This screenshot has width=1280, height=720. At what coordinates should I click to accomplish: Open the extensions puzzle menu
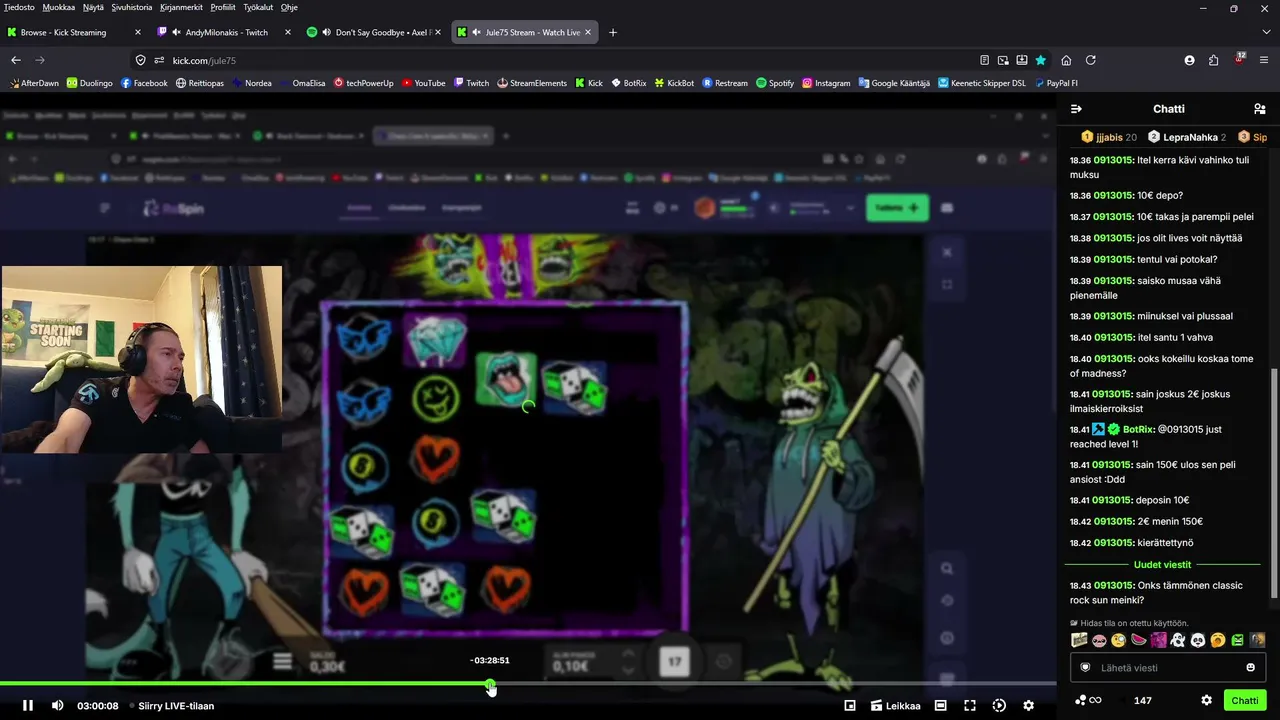(x=1214, y=60)
